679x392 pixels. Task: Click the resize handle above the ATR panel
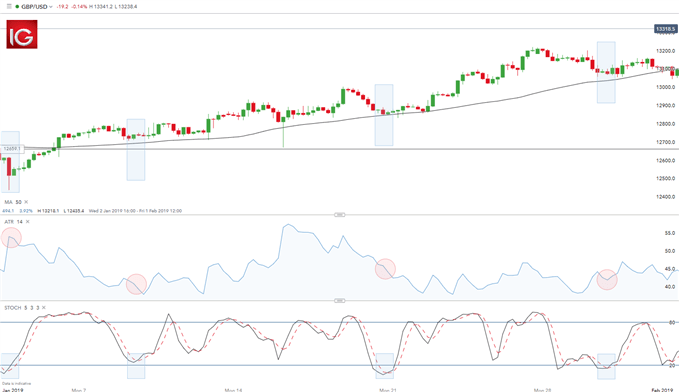340,215
